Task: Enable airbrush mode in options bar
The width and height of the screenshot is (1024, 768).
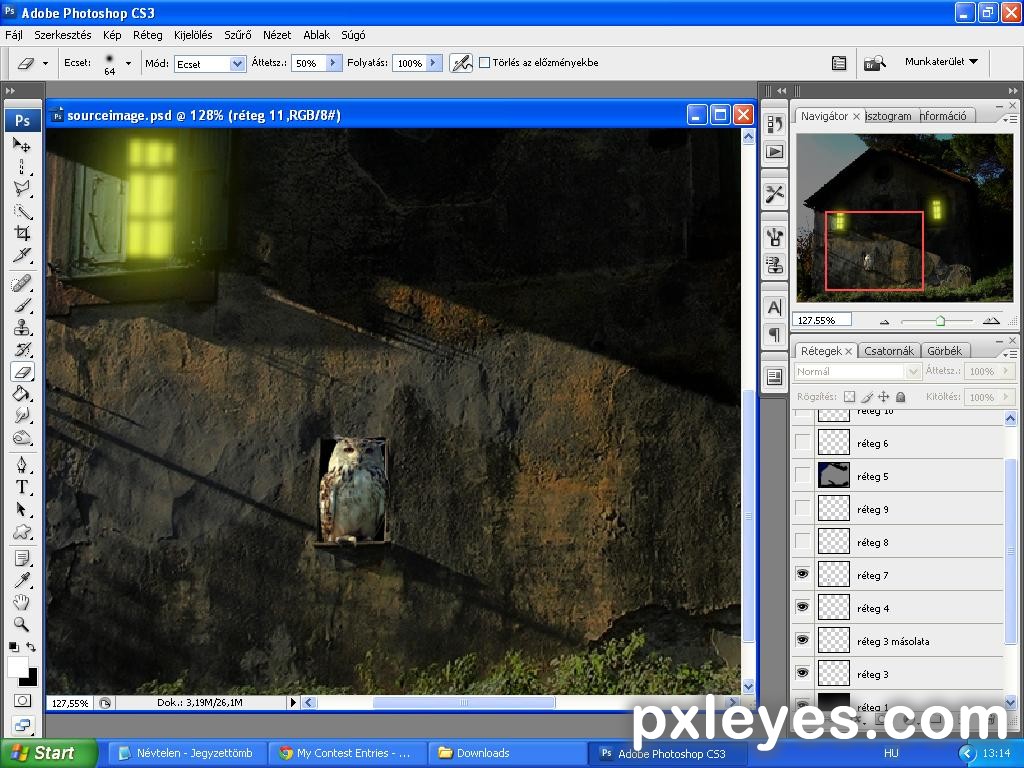Action: [461, 63]
